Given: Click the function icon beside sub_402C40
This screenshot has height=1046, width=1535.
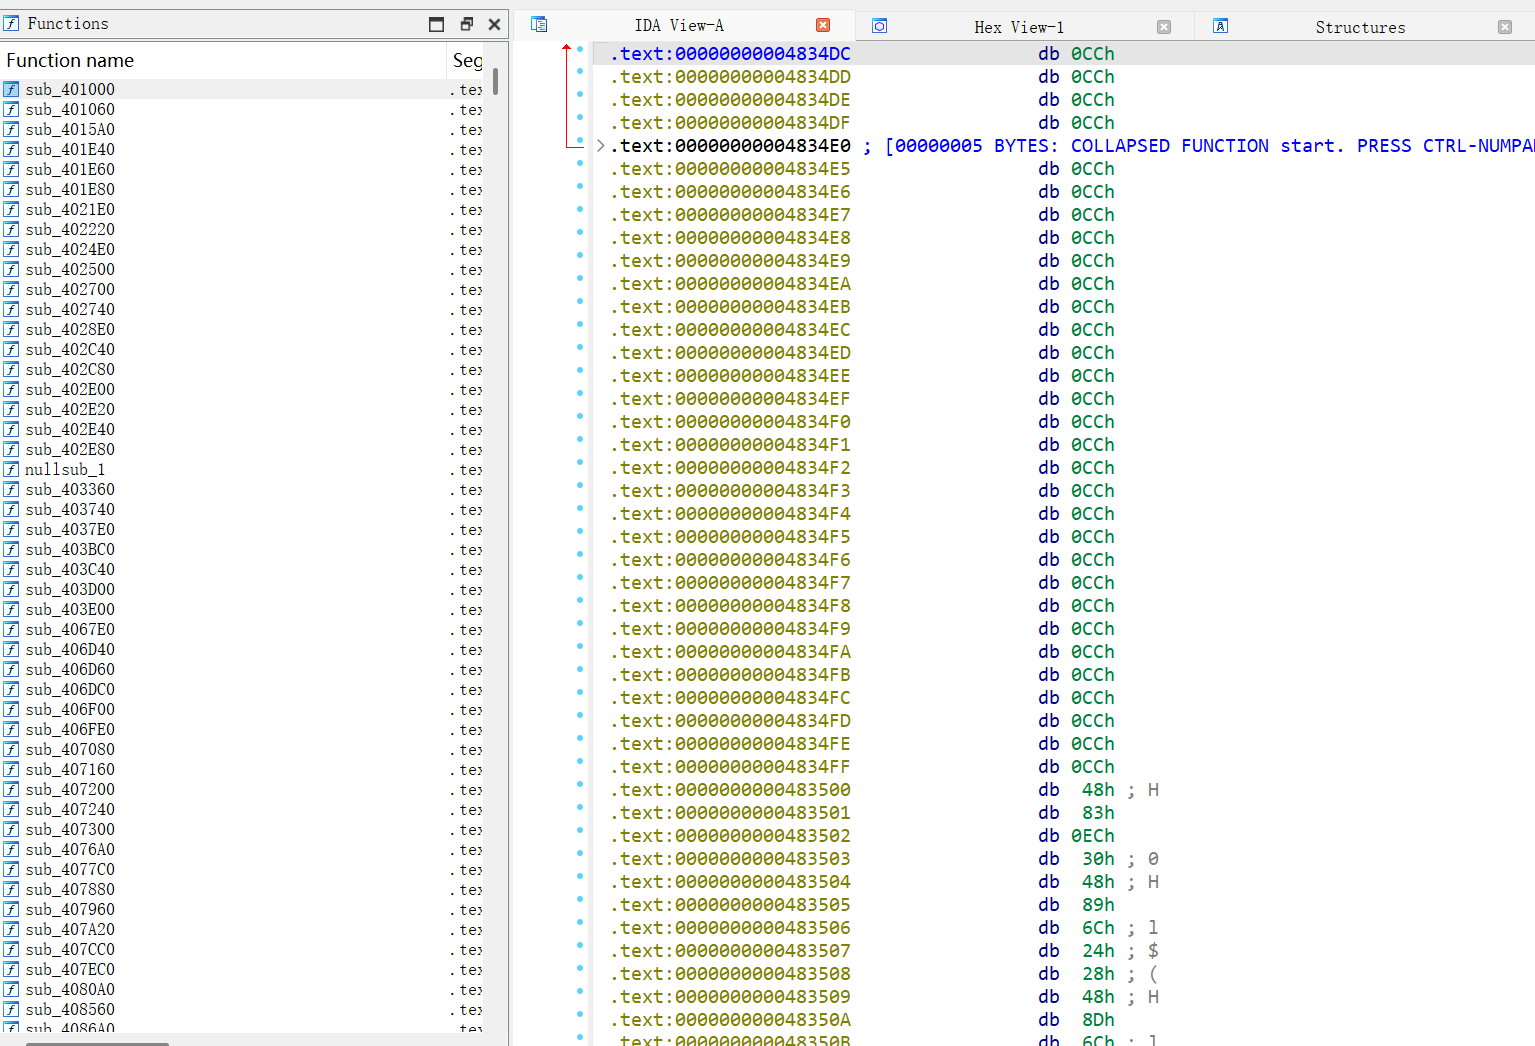Looking at the screenshot, I should tap(11, 349).
